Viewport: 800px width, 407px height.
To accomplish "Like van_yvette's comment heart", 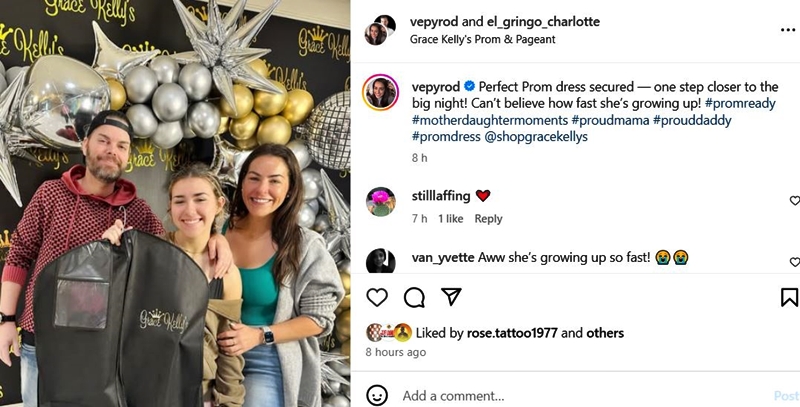I will click(794, 262).
